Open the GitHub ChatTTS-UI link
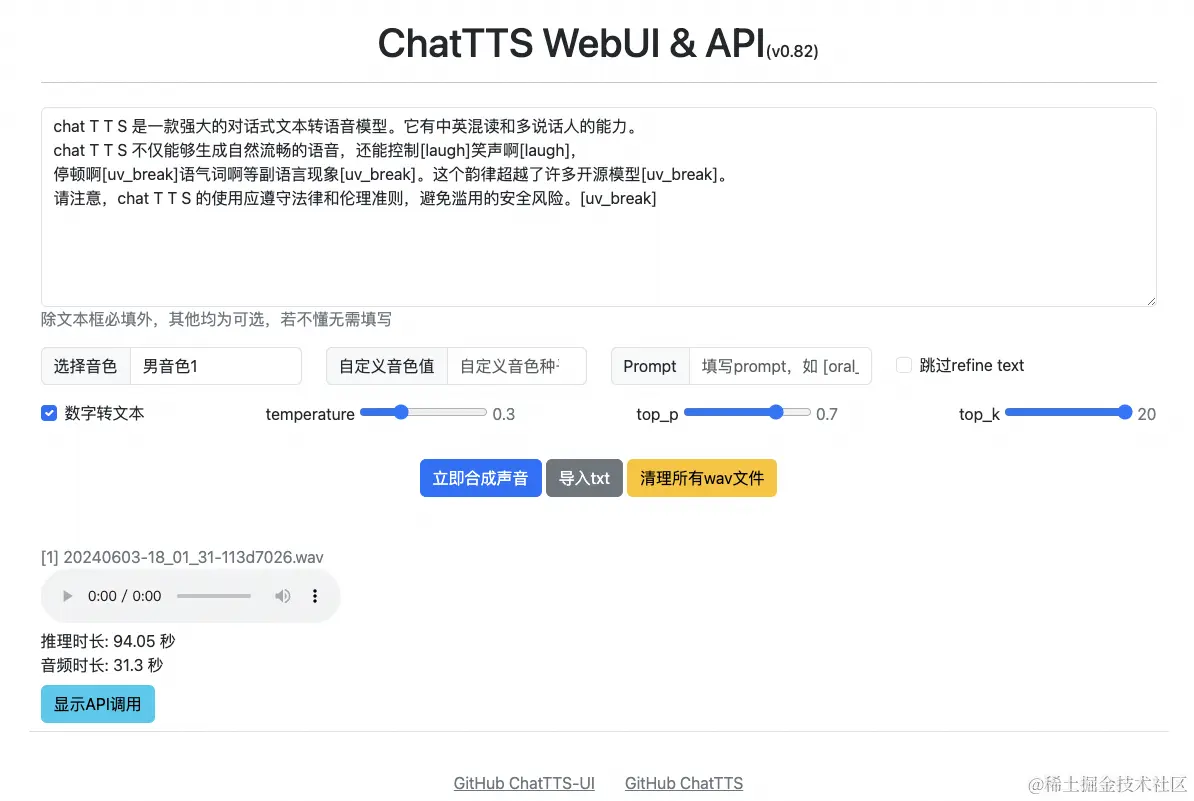Viewport: 1194px width, 801px height. tap(524, 783)
